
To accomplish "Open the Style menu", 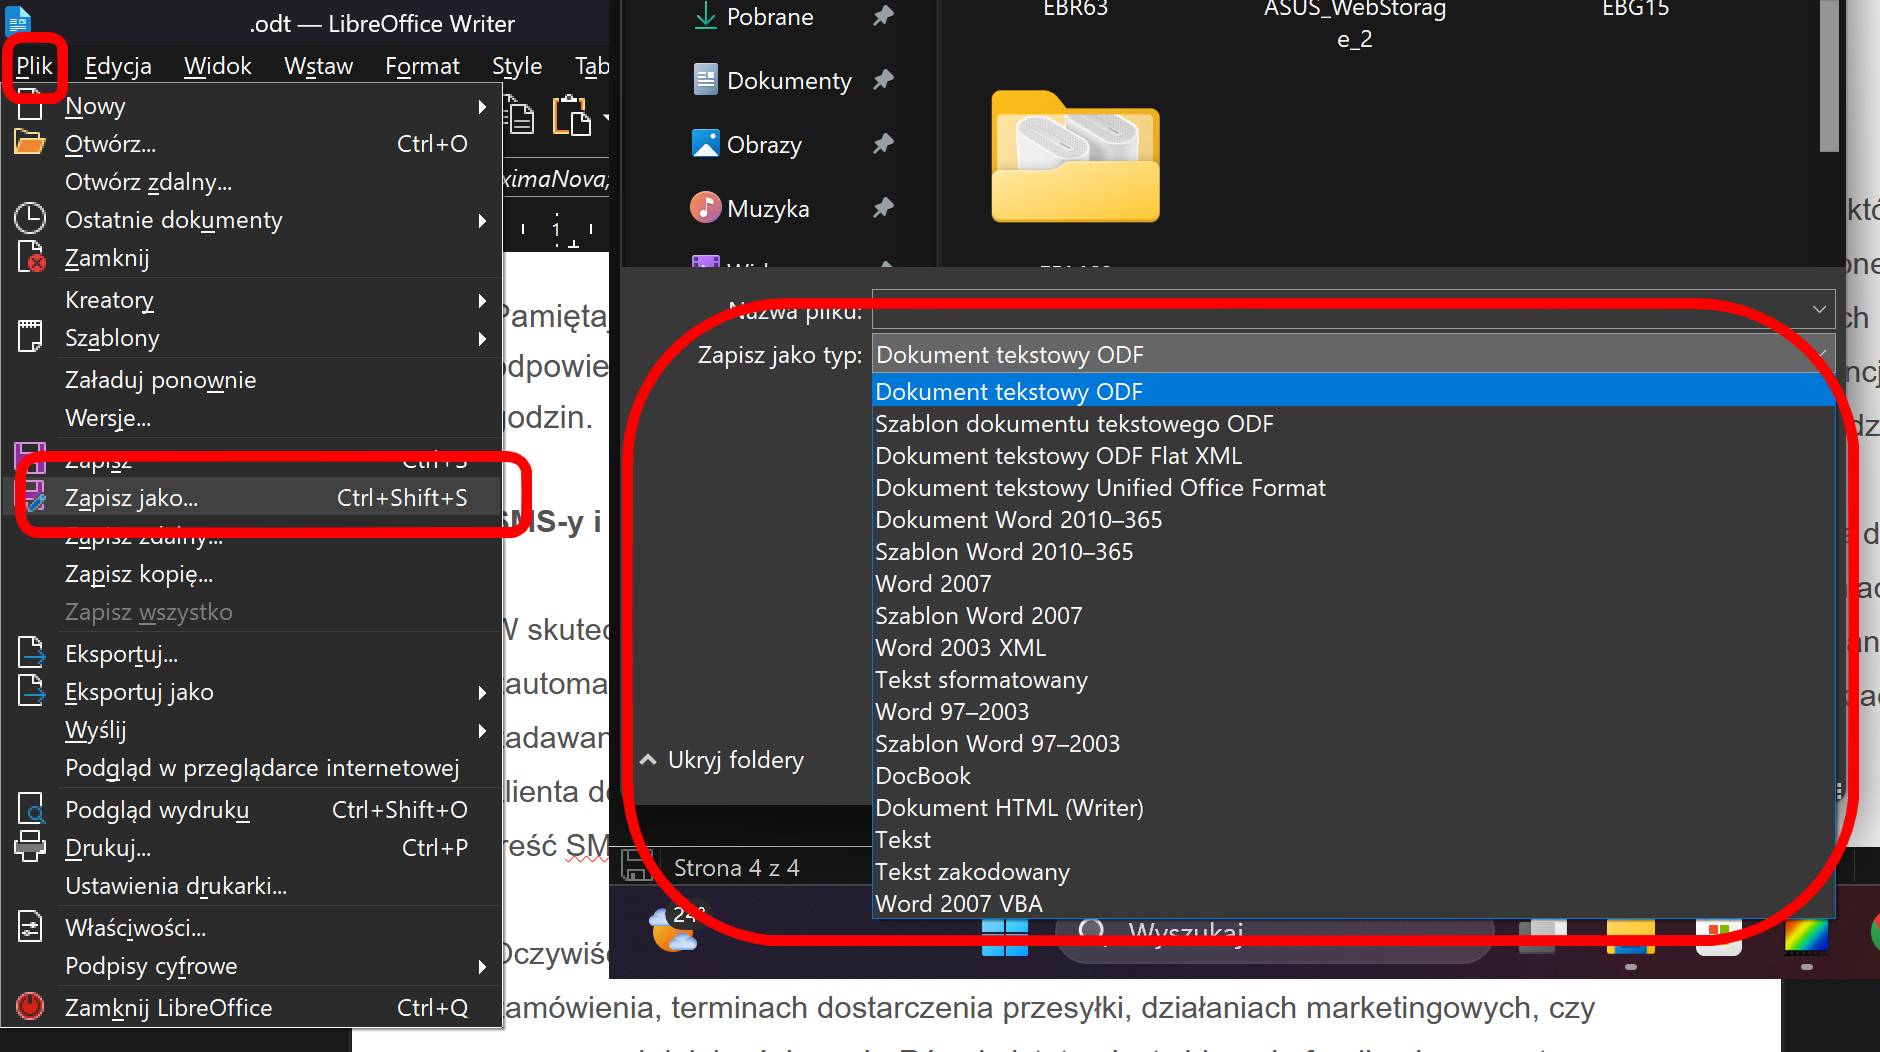I will pos(517,66).
